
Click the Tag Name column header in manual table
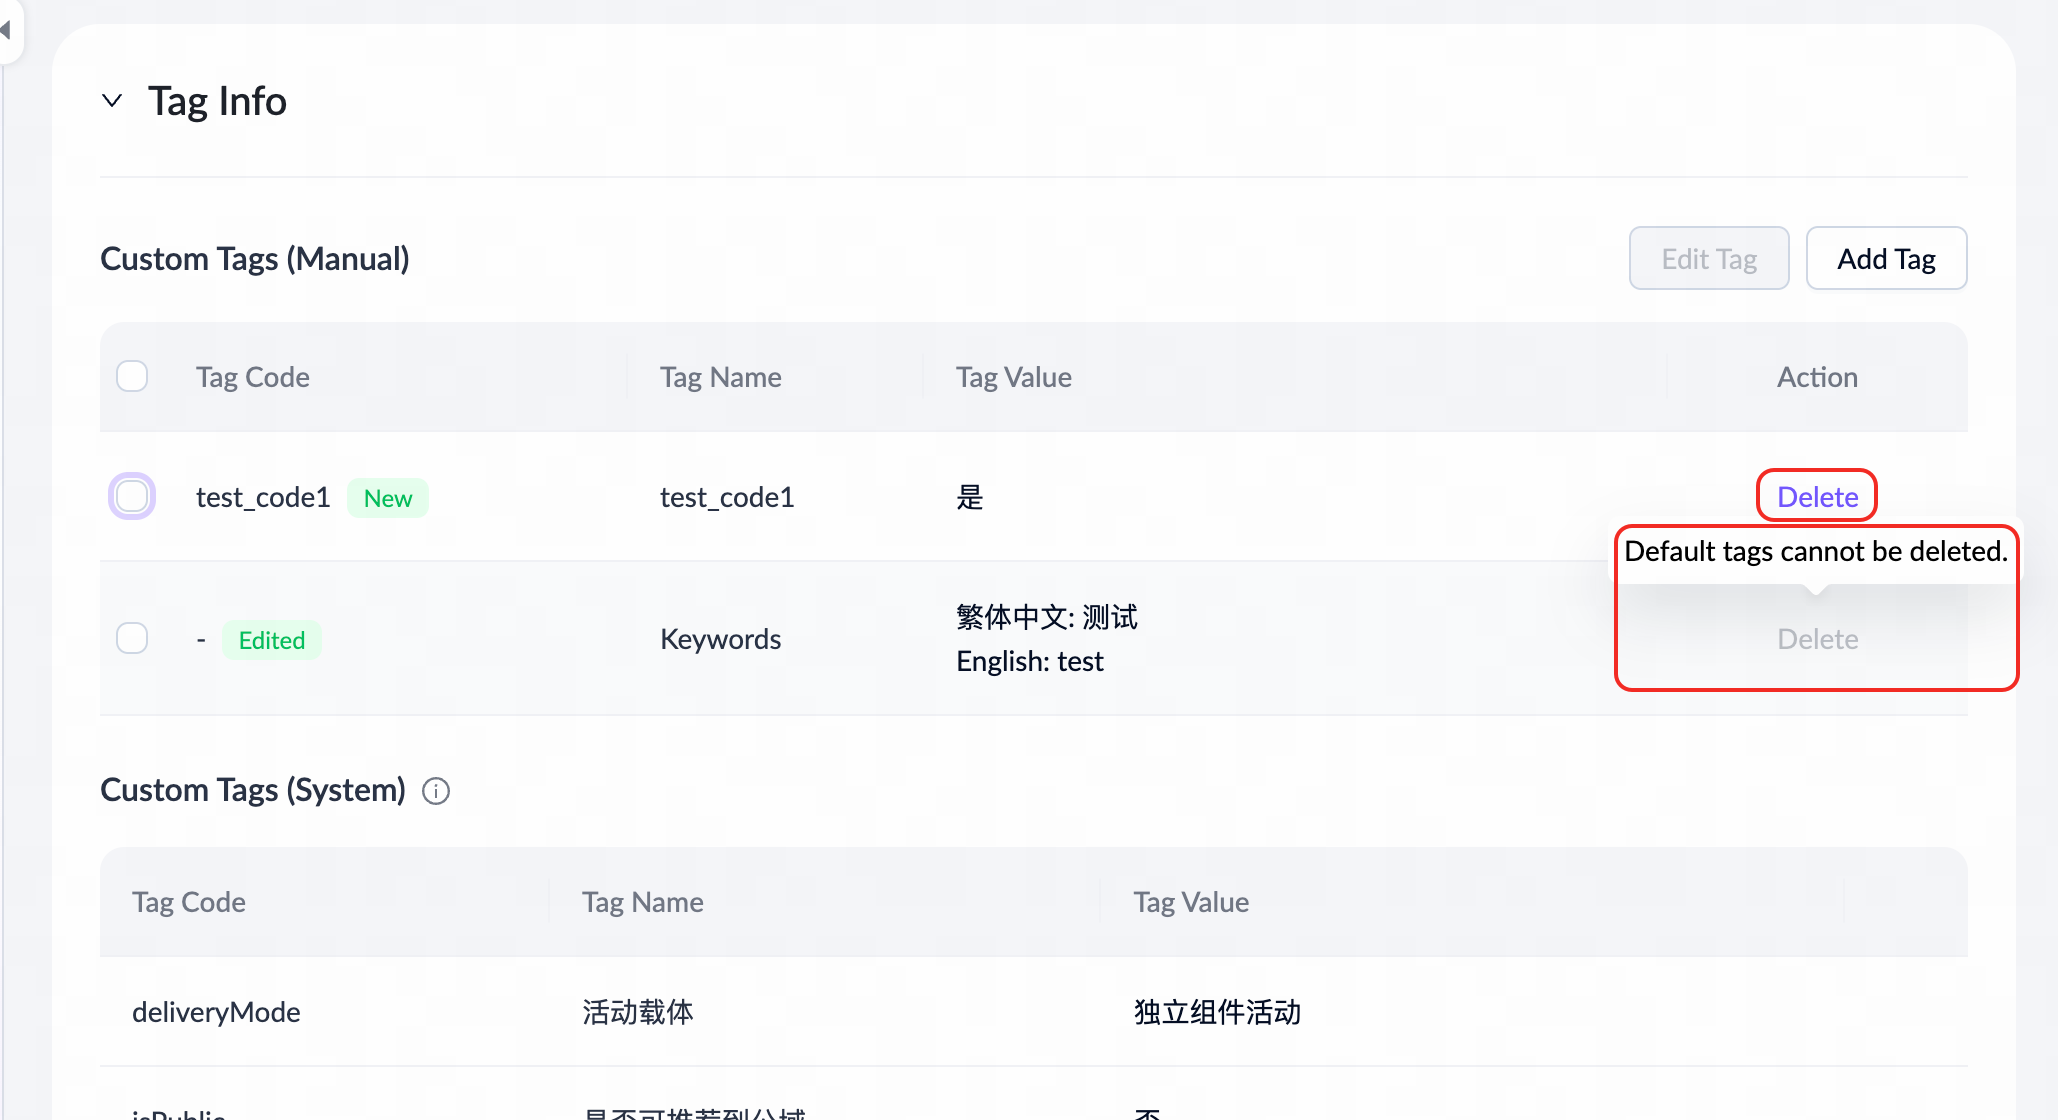pos(721,377)
